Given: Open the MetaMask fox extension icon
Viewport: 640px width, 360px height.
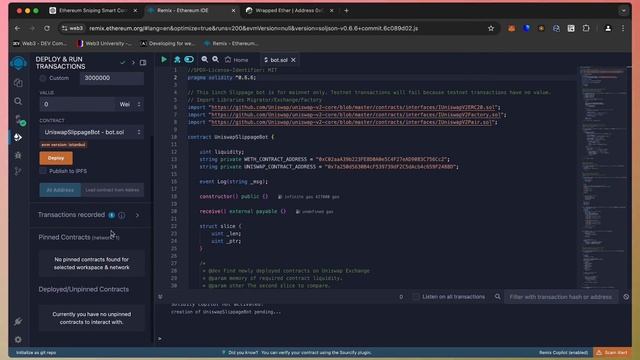Looking at the screenshot, I should tap(511, 28).
